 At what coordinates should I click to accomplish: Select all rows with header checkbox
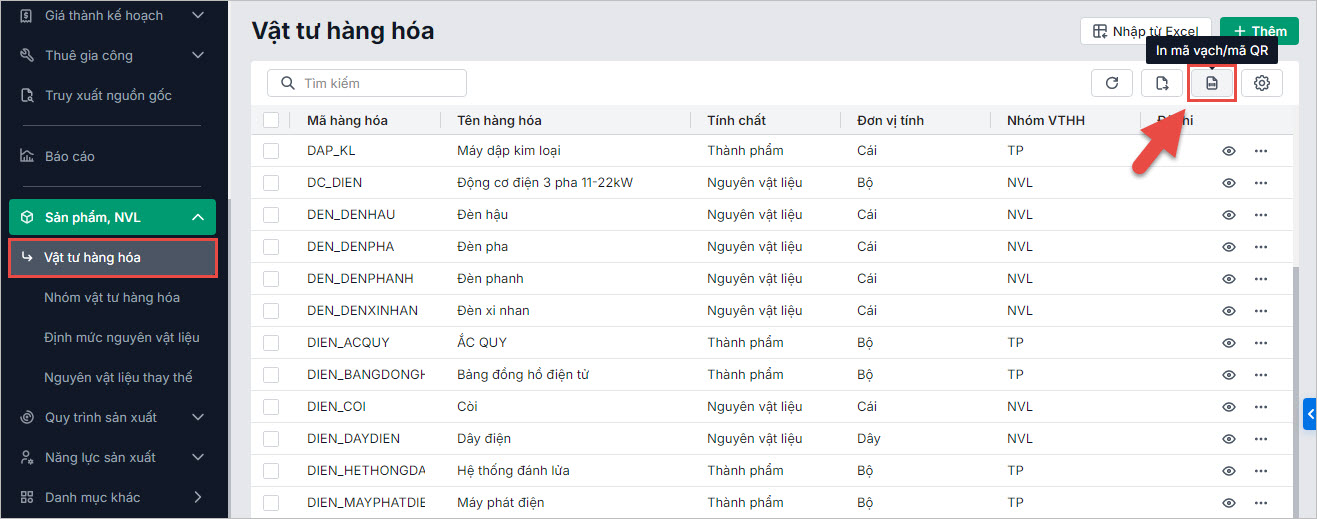click(271, 120)
